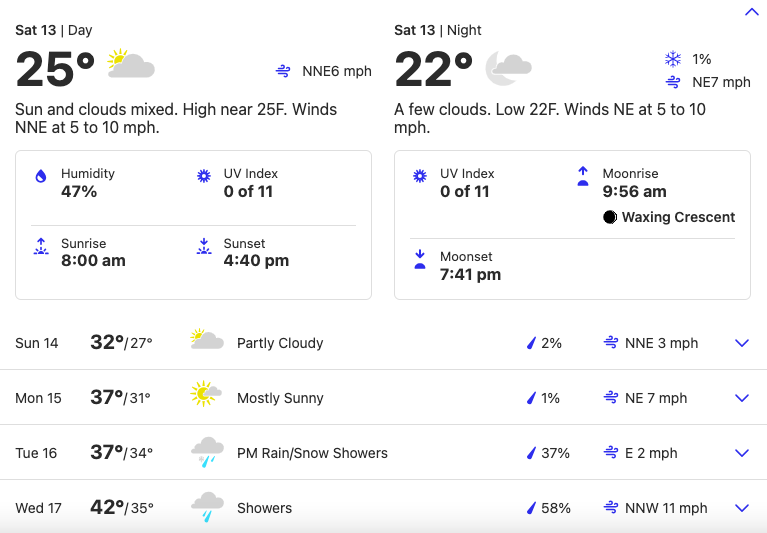Viewport: 767px width, 533px height.
Task: Click the Sun 14 rain chance icon
Action: coord(531,343)
